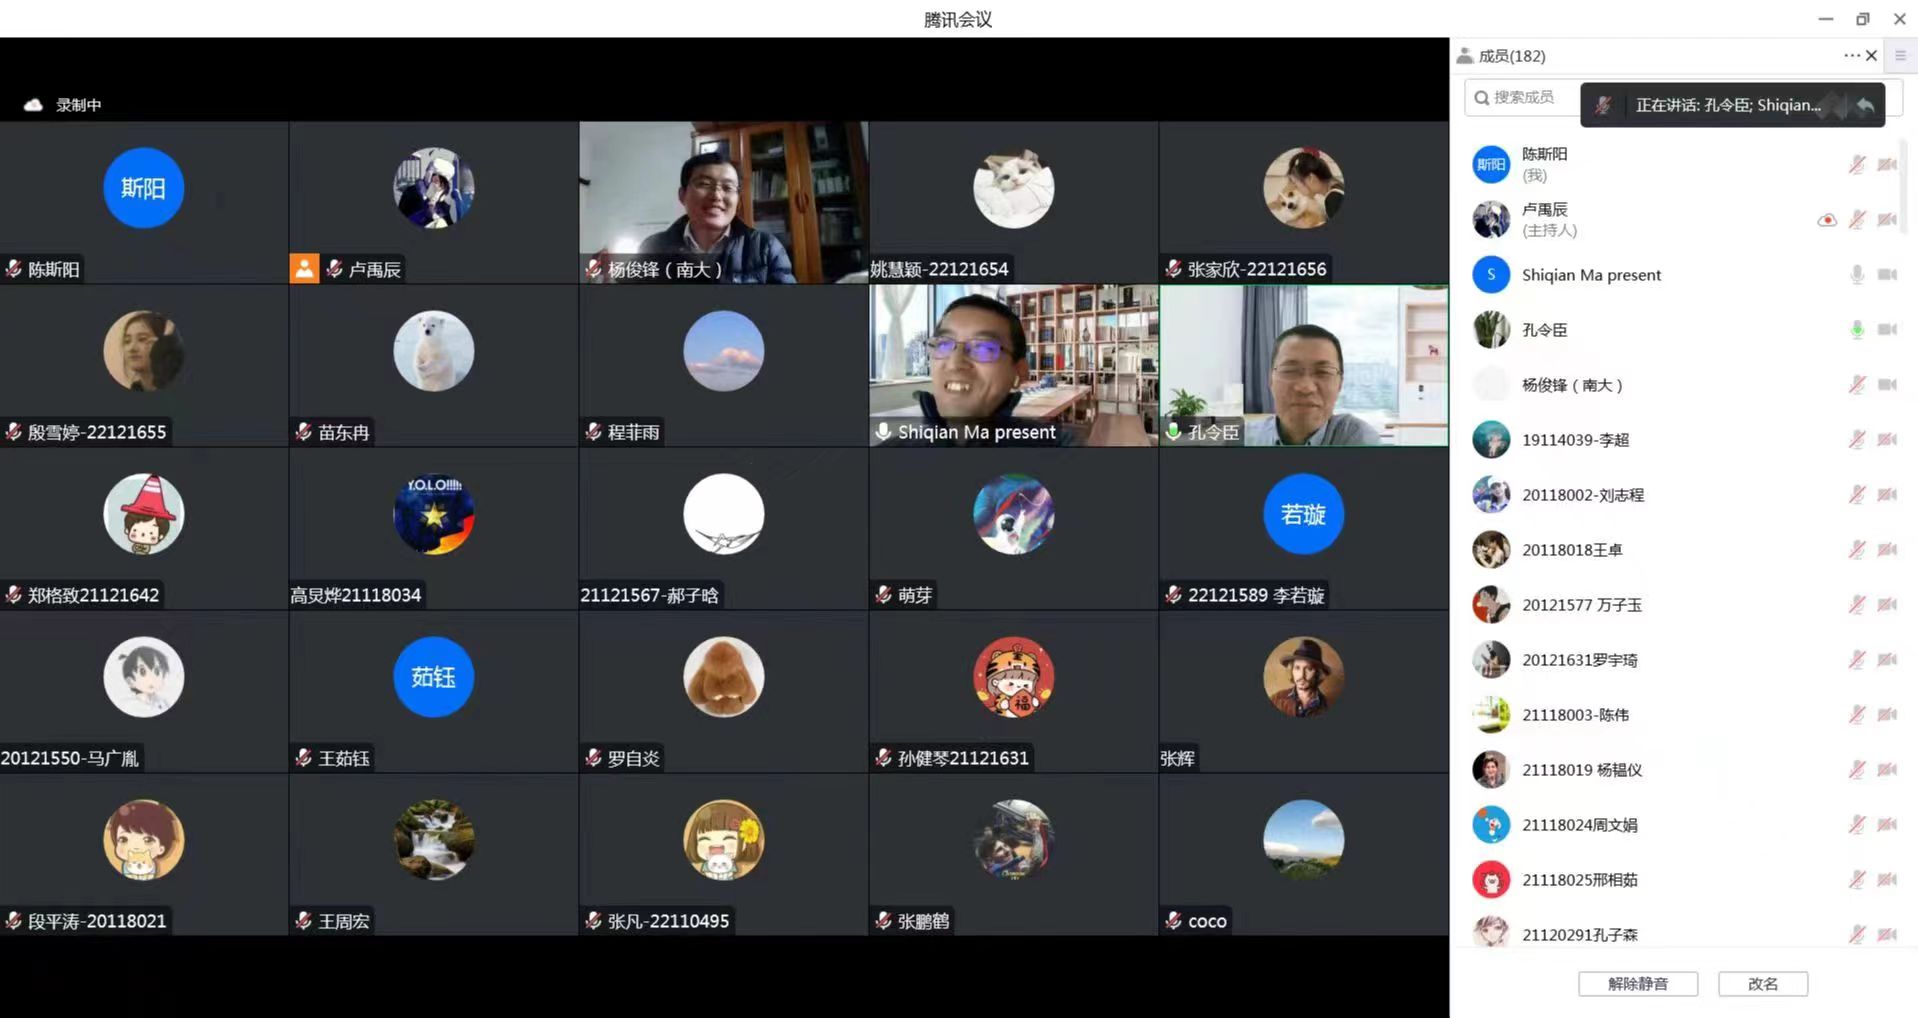Click the muted microphone icon in speaking toolbar
This screenshot has width=1918, height=1018.
(x=1602, y=105)
